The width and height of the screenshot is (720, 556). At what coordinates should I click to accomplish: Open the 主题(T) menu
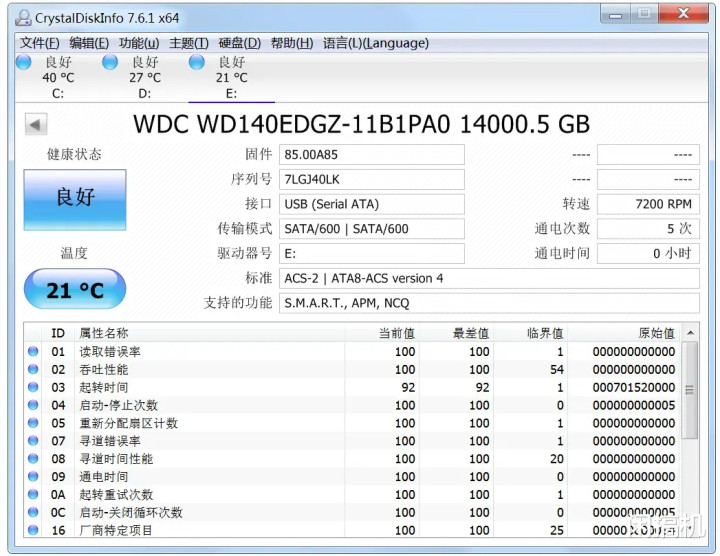tap(188, 43)
